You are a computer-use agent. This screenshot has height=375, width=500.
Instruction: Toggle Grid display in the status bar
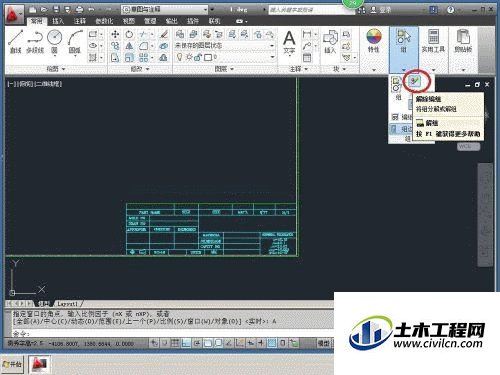tap(175, 343)
